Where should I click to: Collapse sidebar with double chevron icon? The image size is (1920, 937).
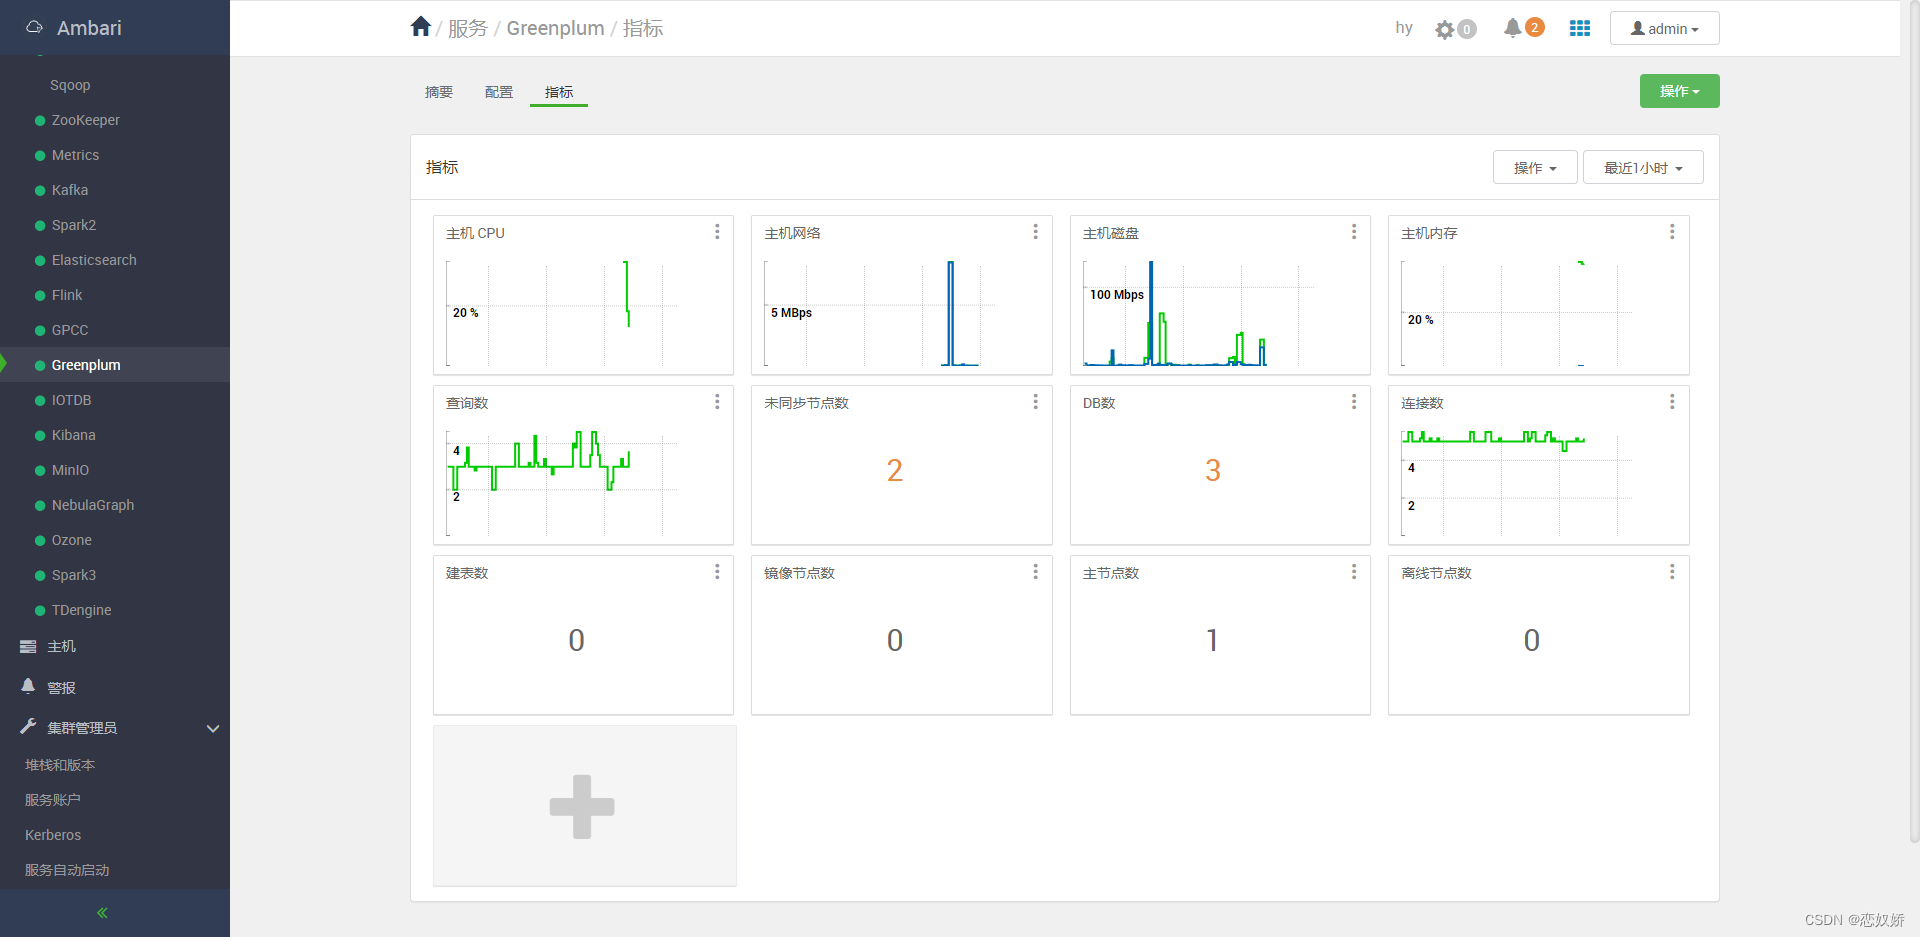coord(102,913)
